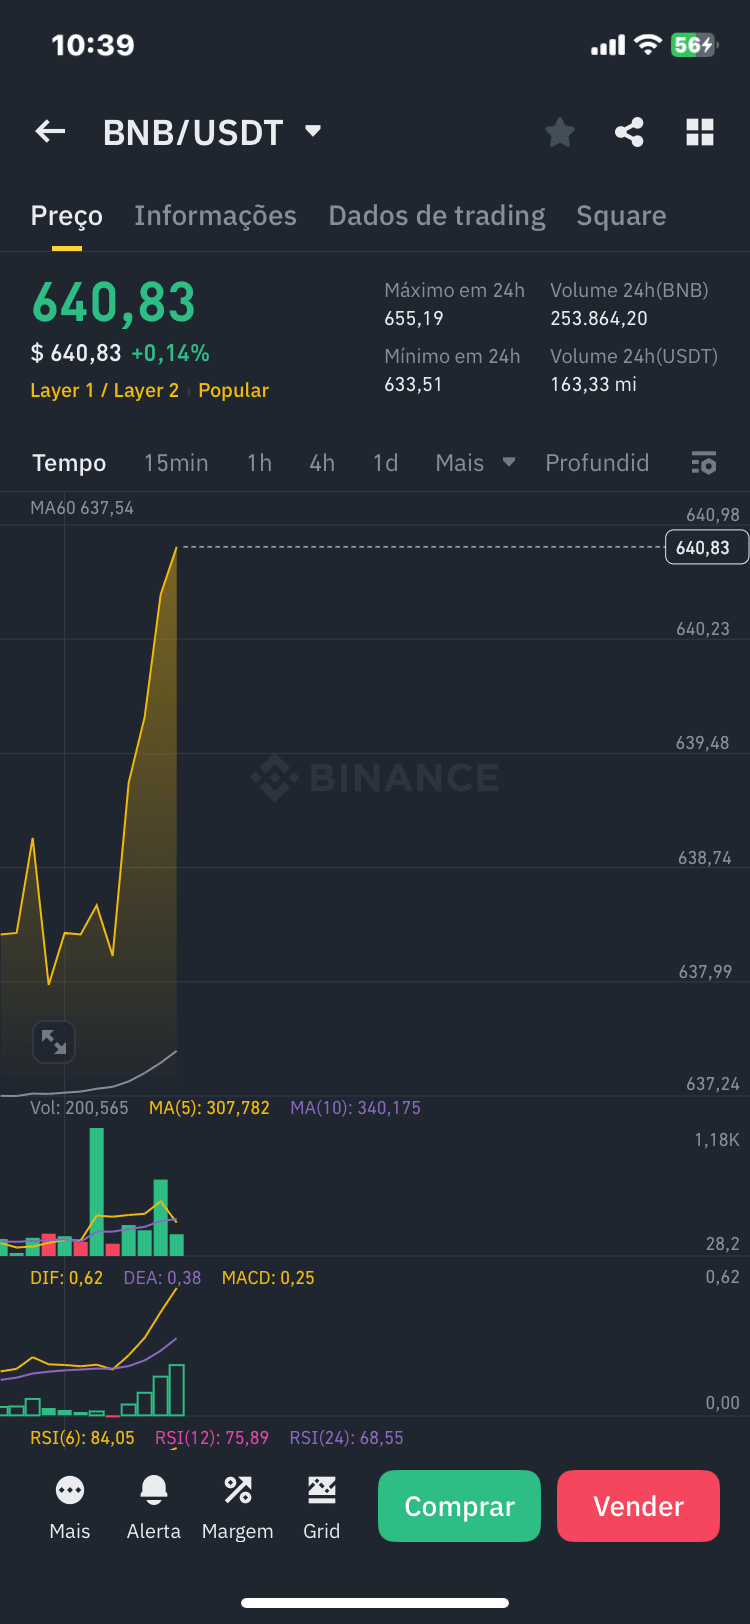The height and width of the screenshot is (1624, 750).
Task: Select the 1d chart interval
Action: (x=385, y=463)
